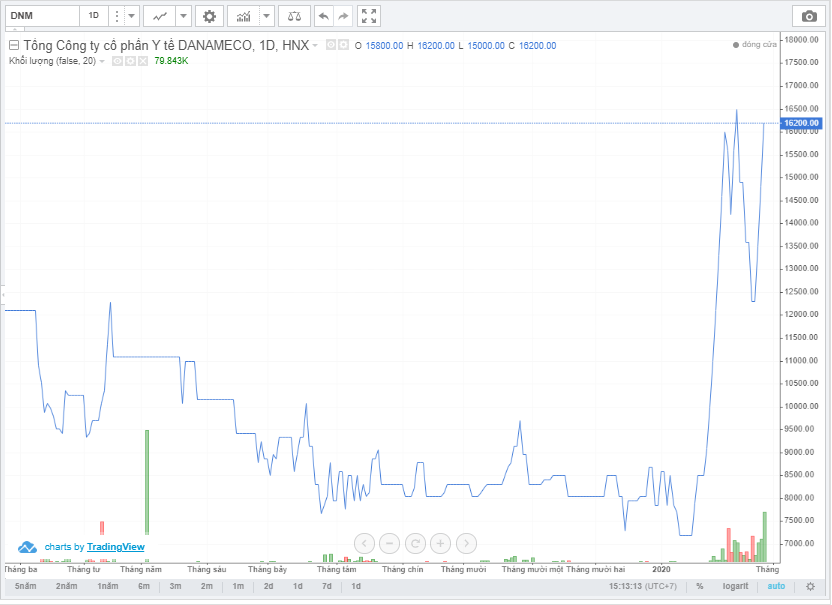Select the 6m time range
Image resolution: width=832 pixels, height=605 pixels.
(x=144, y=586)
